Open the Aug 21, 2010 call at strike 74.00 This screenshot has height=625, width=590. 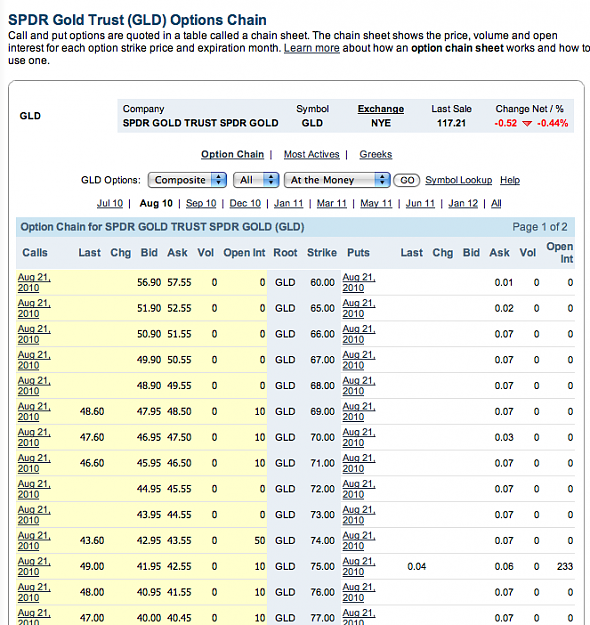34,540
